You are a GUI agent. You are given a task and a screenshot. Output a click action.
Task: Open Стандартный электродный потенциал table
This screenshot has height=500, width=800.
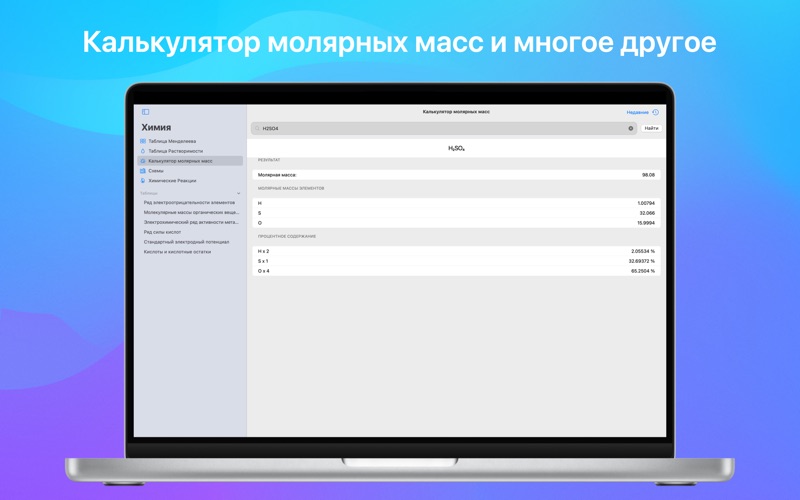pos(186,242)
